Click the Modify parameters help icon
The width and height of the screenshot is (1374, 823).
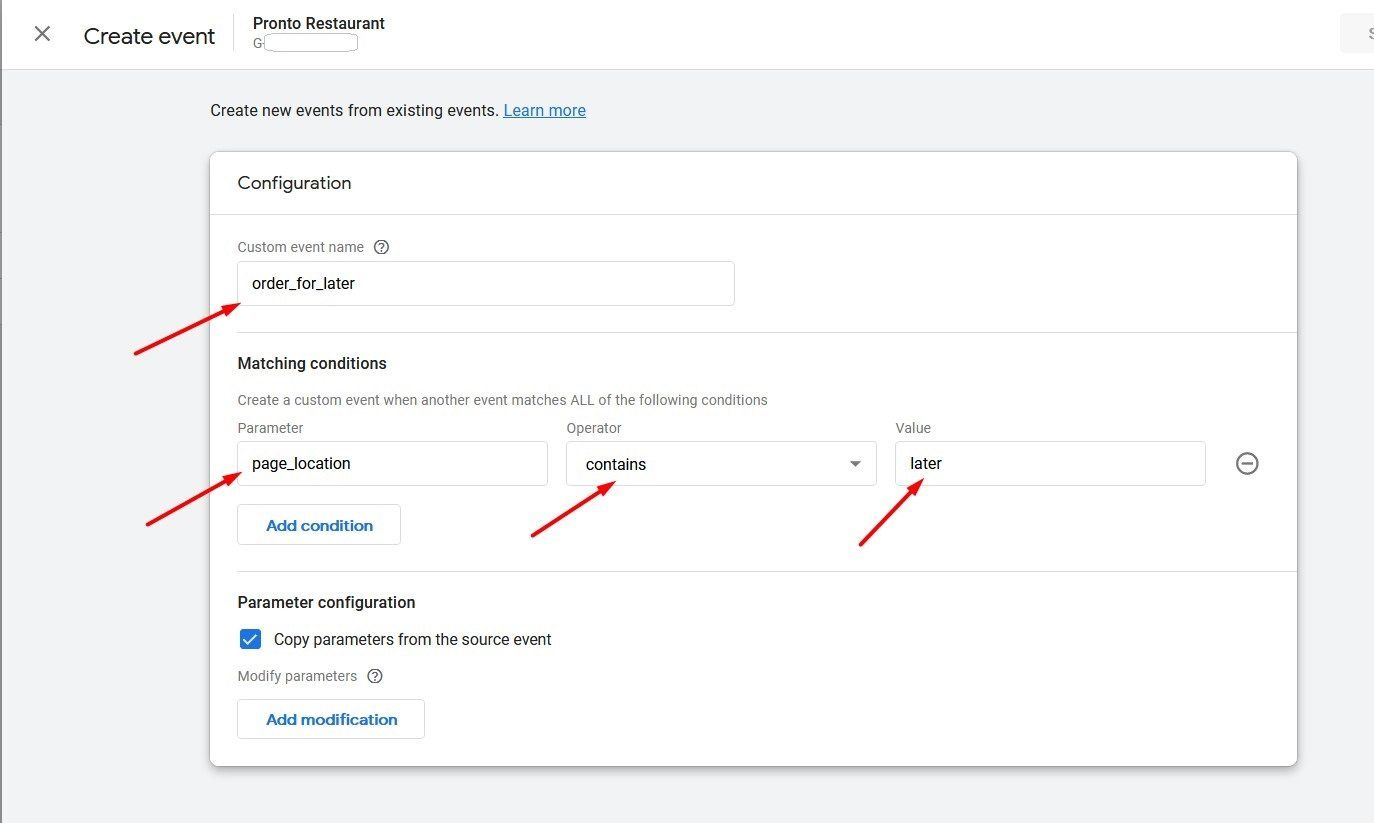point(375,676)
